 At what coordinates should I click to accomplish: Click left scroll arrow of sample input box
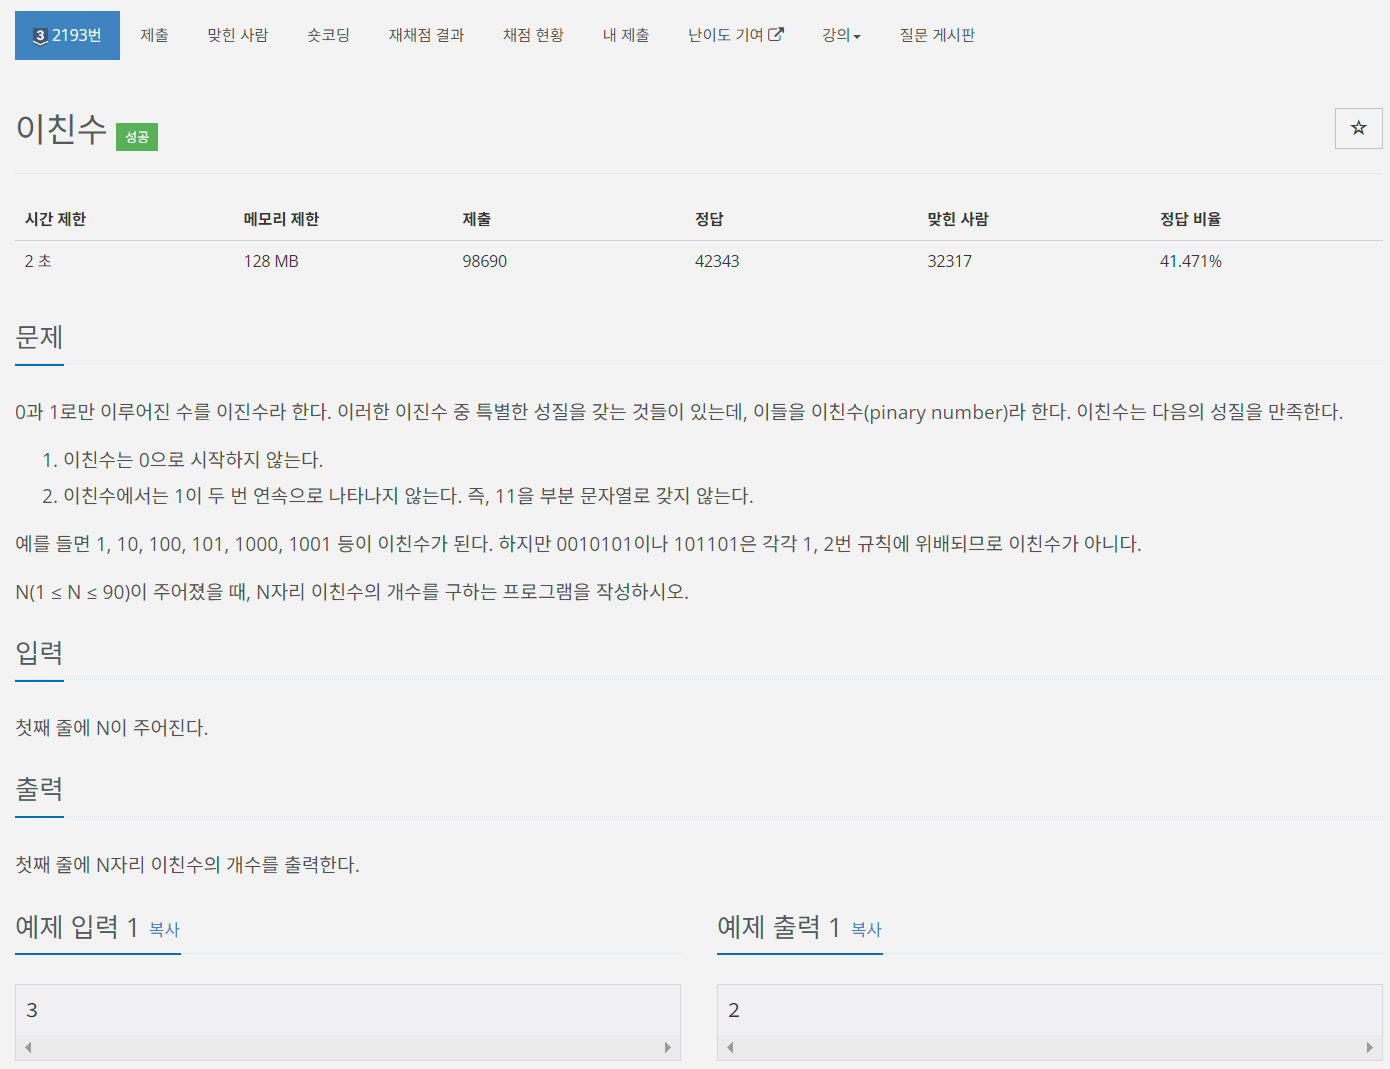click(28, 1047)
